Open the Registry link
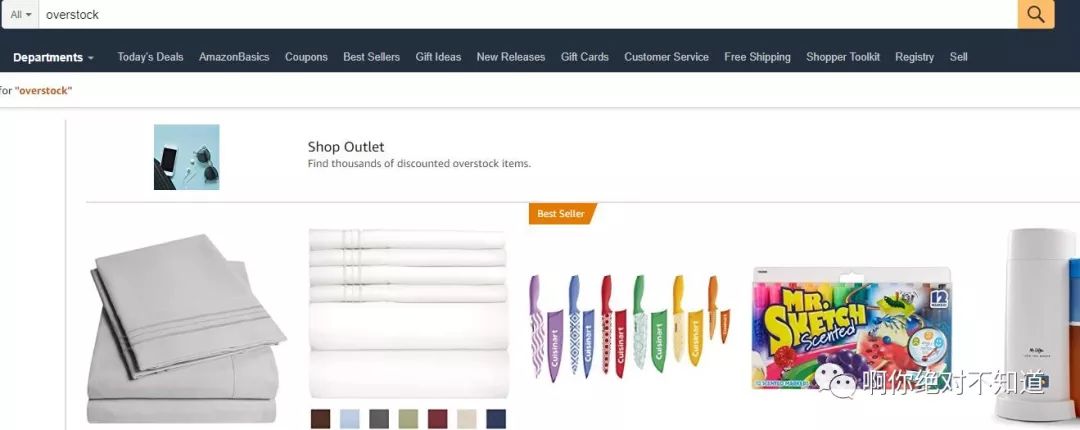This screenshot has width=1080, height=430. coord(914,57)
